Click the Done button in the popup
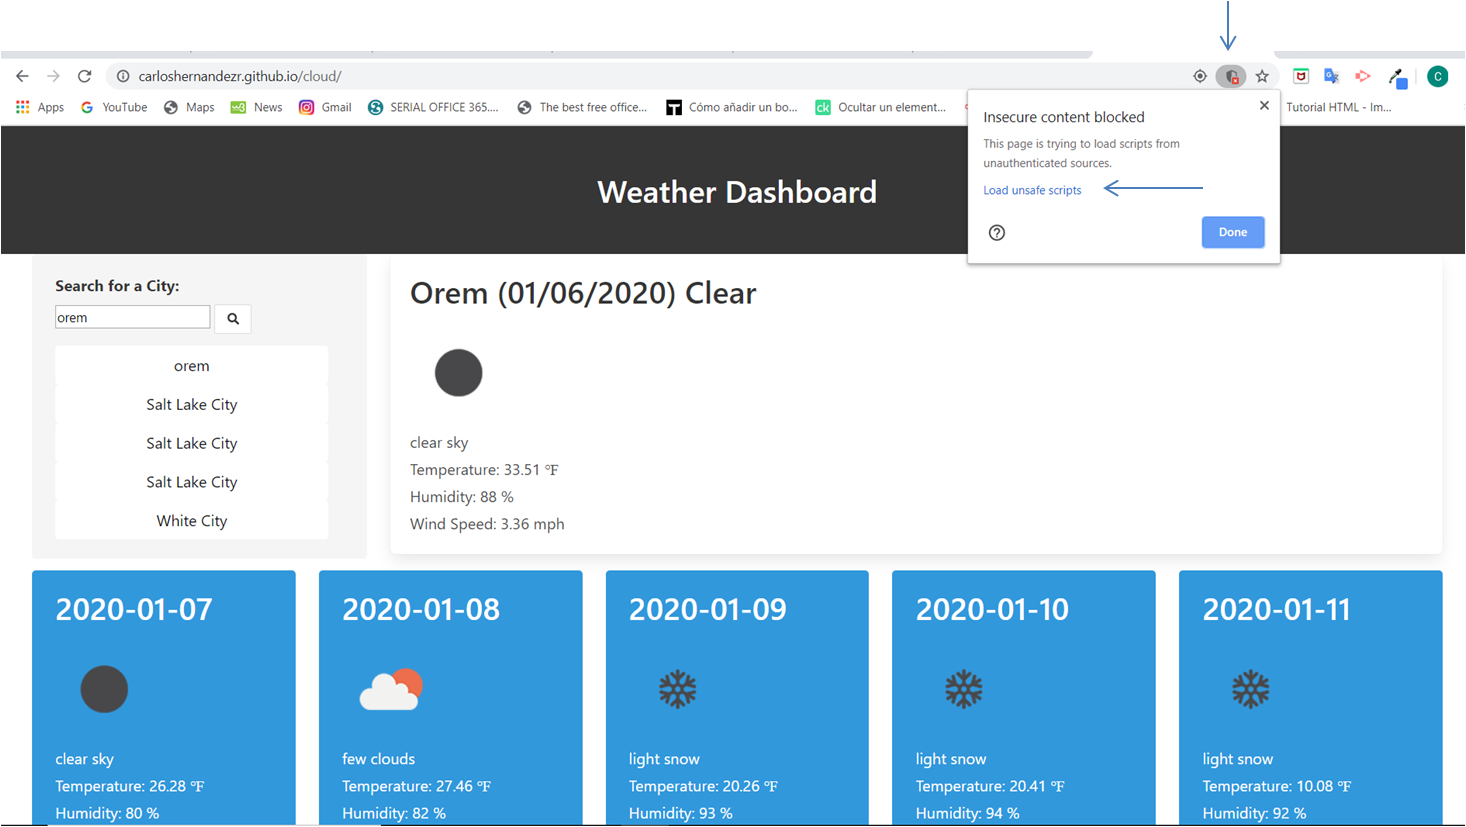 click(x=1233, y=232)
